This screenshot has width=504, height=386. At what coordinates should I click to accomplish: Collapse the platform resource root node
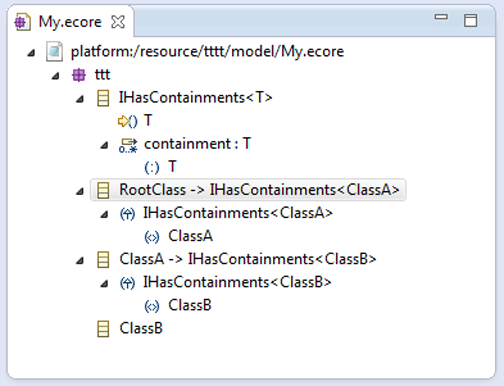pyautogui.click(x=31, y=53)
